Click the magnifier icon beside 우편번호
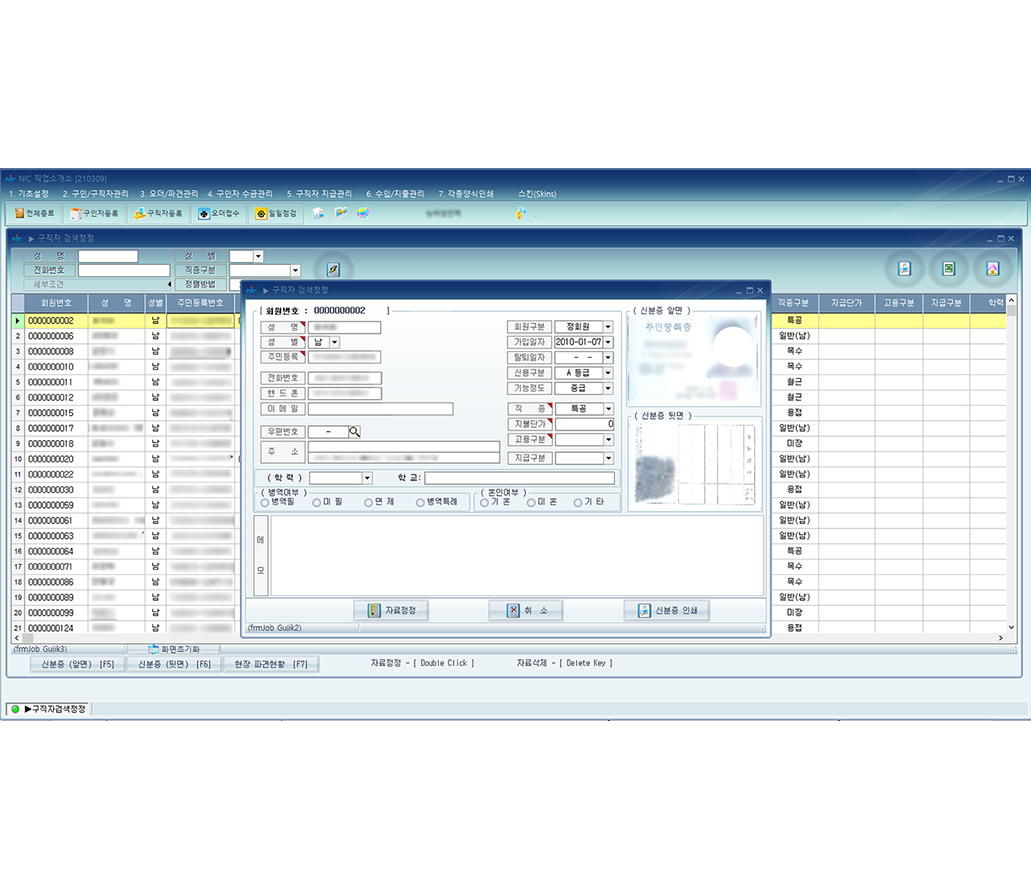Image resolution: width=1031 pixels, height=889 pixels. click(x=354, y=432)
